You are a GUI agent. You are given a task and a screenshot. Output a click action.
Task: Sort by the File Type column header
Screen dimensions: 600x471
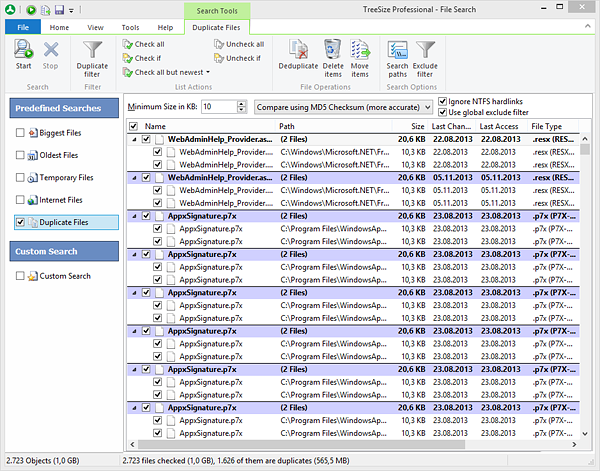[553, 126]
